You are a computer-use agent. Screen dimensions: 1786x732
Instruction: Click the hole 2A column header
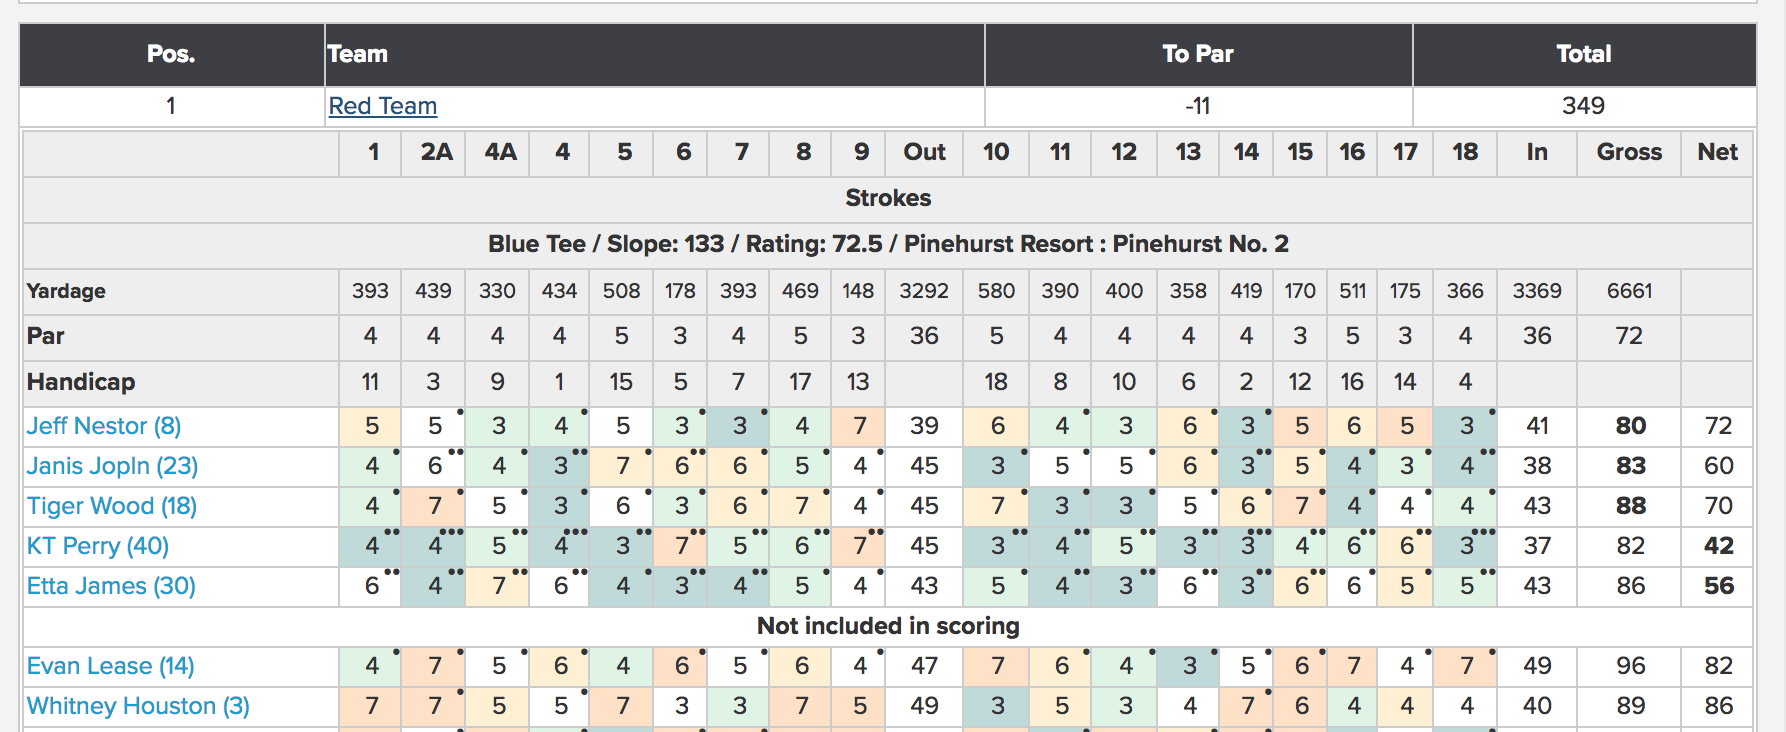click(435, 152)
